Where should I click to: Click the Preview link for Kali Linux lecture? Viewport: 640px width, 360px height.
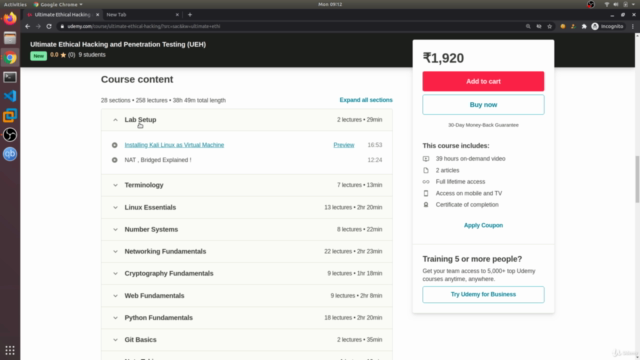click(344, 145)
